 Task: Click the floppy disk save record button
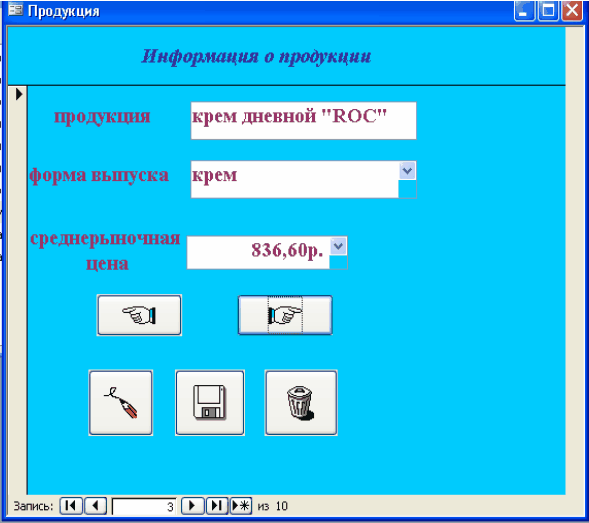pyautogui.click(x=210, y=403)
